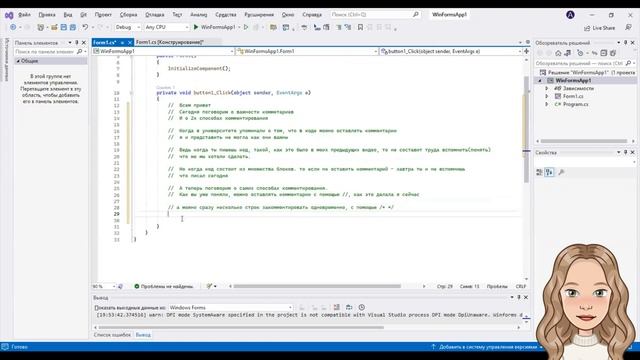Open the button1_Click member dropdown
The height and width of the screenshot is (360, 640).
451,51
